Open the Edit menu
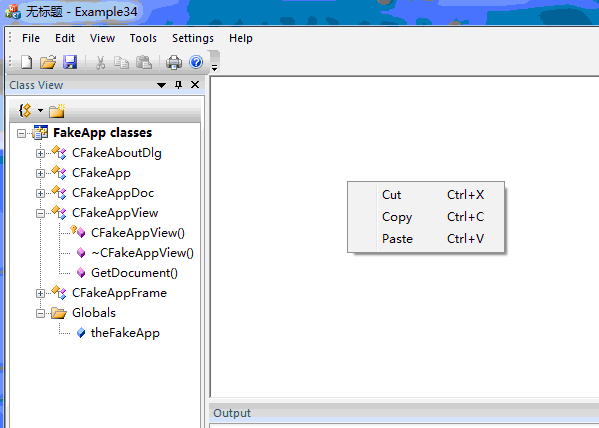The width and height of the screenshot is (599, 428). (65, 38)
